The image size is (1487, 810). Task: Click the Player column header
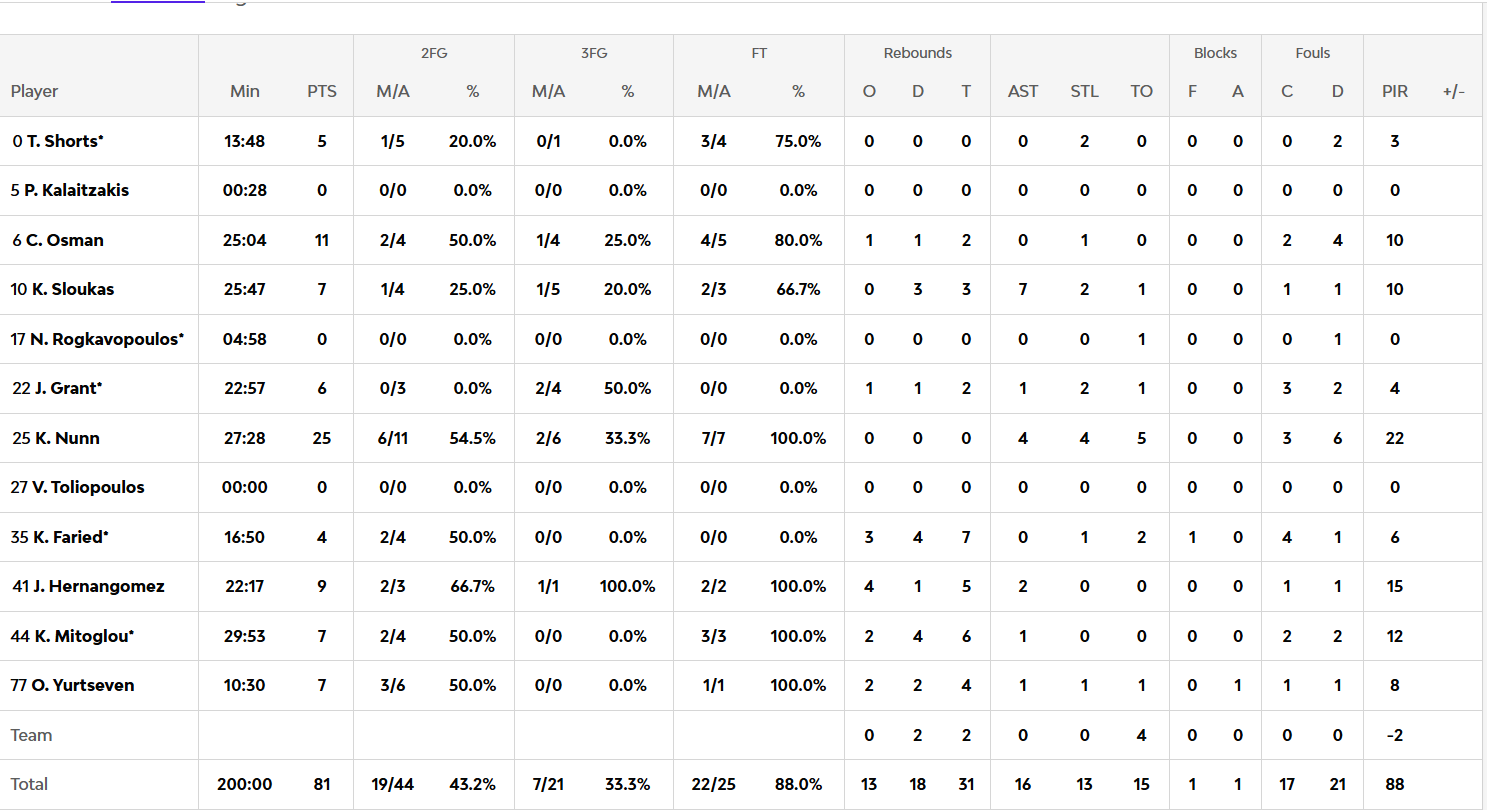click(x=35, y=91)
